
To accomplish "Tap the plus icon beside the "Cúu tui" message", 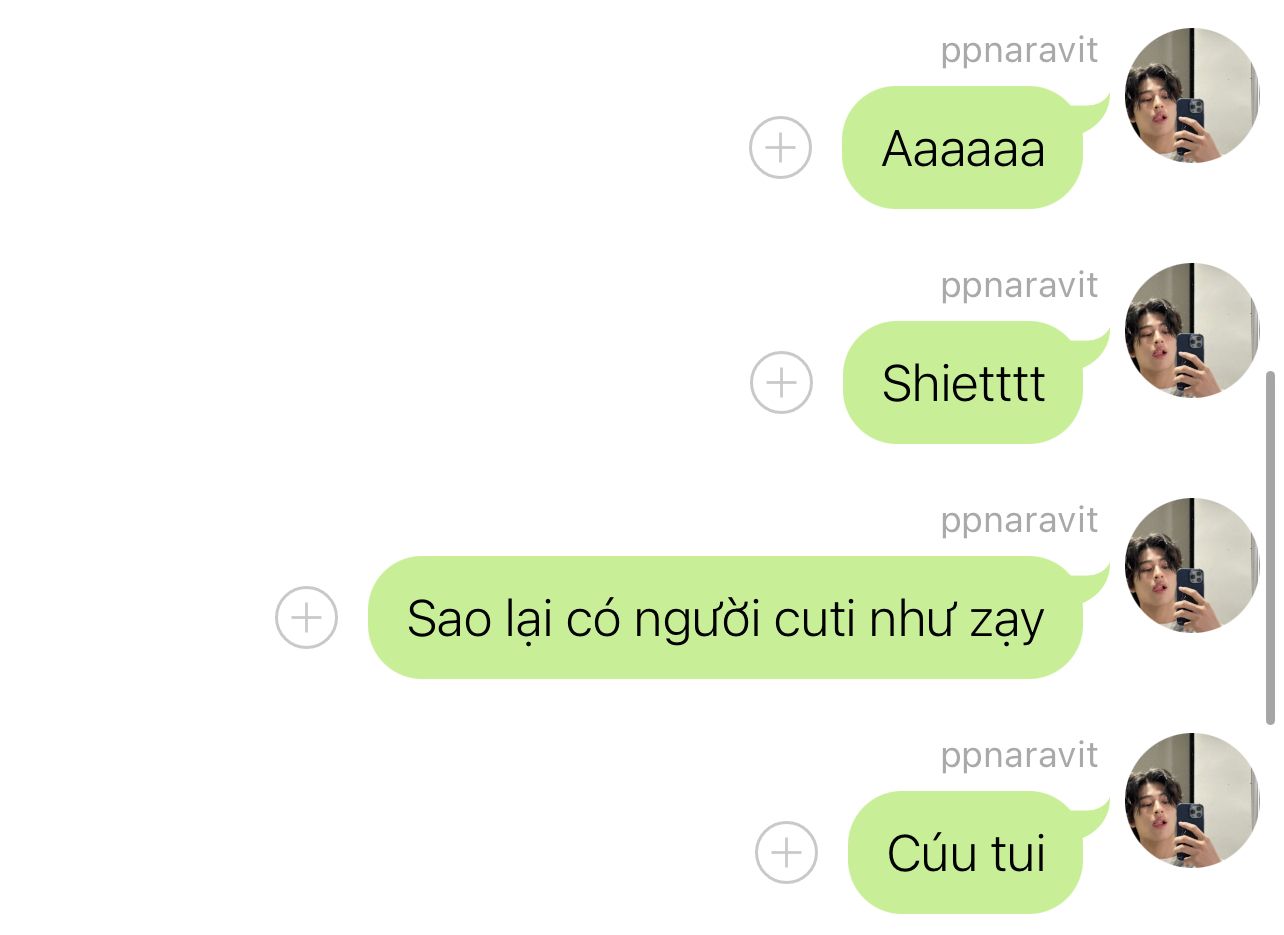I will 786,852.
